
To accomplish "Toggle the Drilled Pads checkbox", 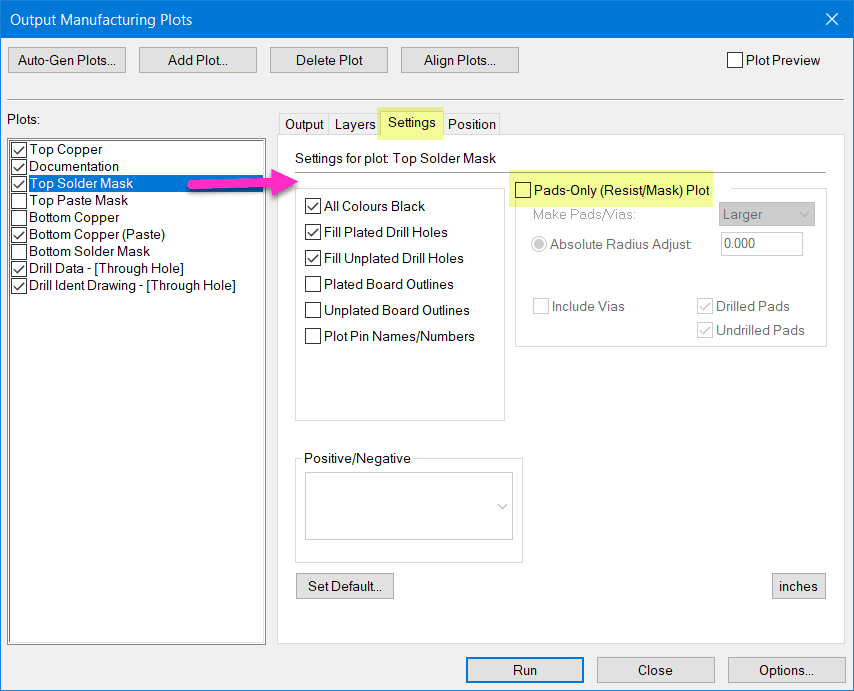I will [705, 306].
